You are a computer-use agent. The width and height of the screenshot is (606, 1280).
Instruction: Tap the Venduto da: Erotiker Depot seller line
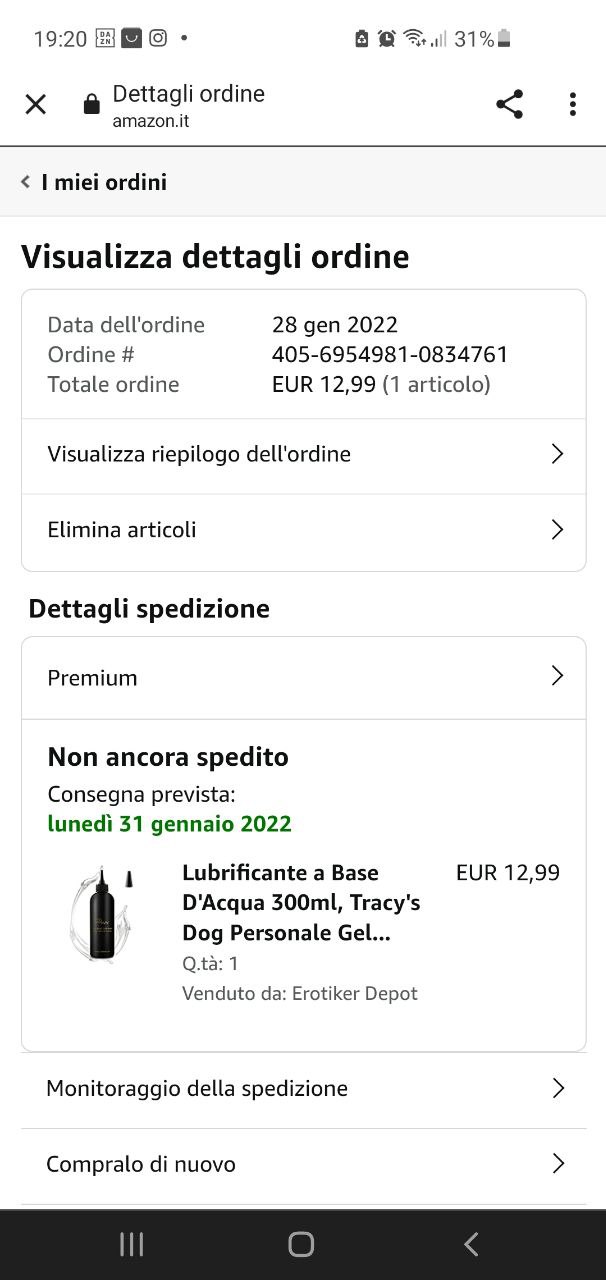coord(300,993)
